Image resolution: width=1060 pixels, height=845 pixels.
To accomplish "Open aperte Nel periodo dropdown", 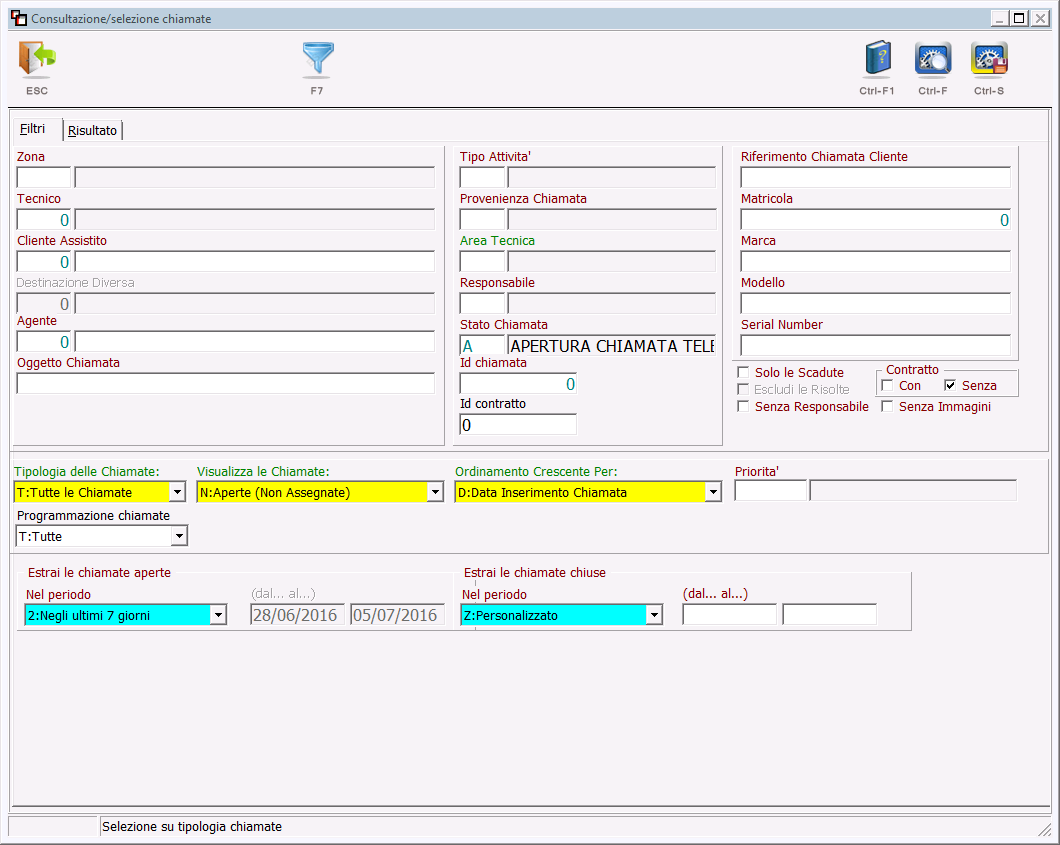I will pyautogui.click(x=218, y=615).
